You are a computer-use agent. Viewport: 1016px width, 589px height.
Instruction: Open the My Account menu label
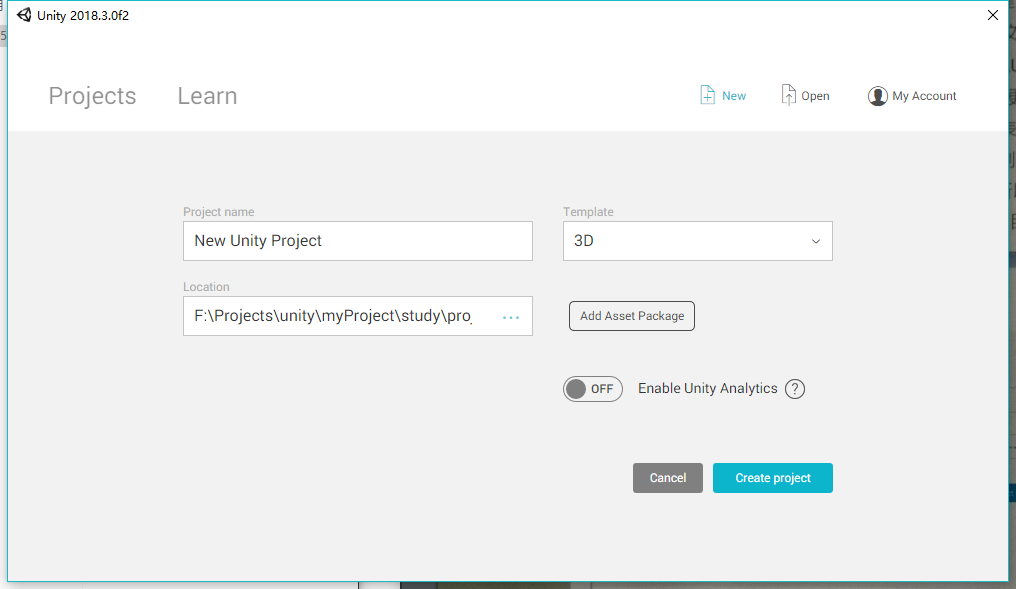[924, 96]
